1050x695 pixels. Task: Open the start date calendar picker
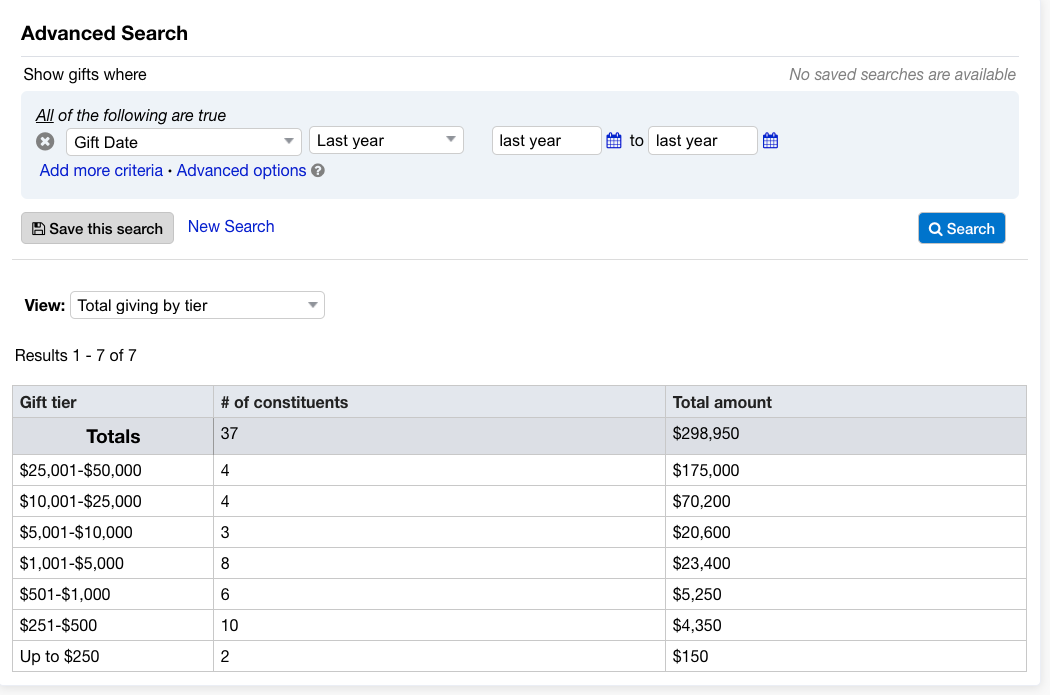click(x=614, y=141)
